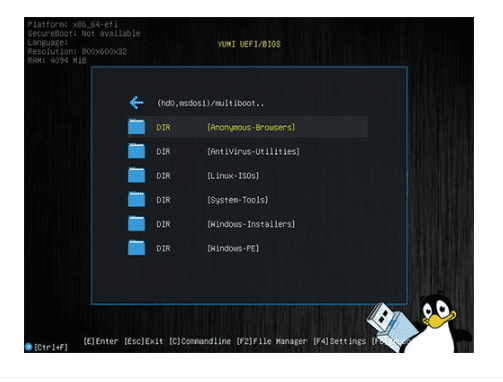Click the YUMI UEFI/BIOS title
Screen dimensions: 503x382
pyautogui.click(x=249, y=44)
